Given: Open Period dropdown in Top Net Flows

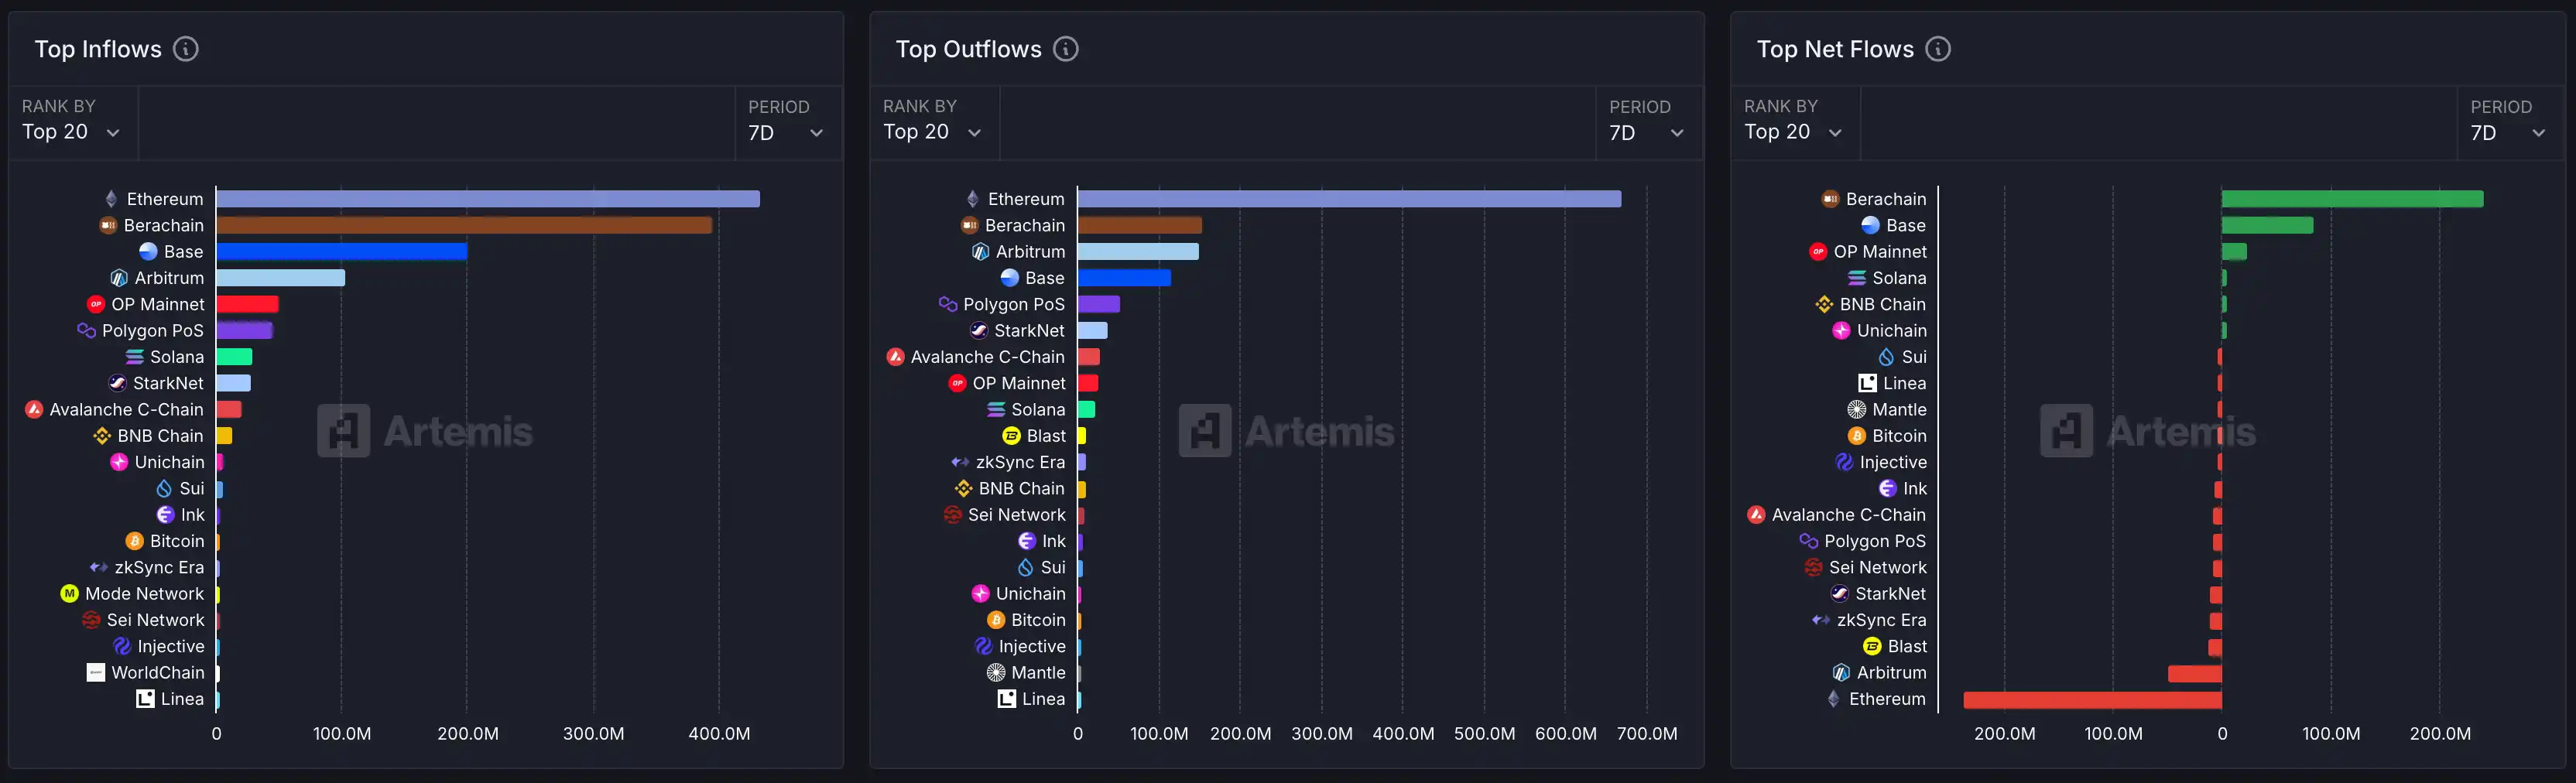Looking at the screenshot, I should click(2508, 133).
